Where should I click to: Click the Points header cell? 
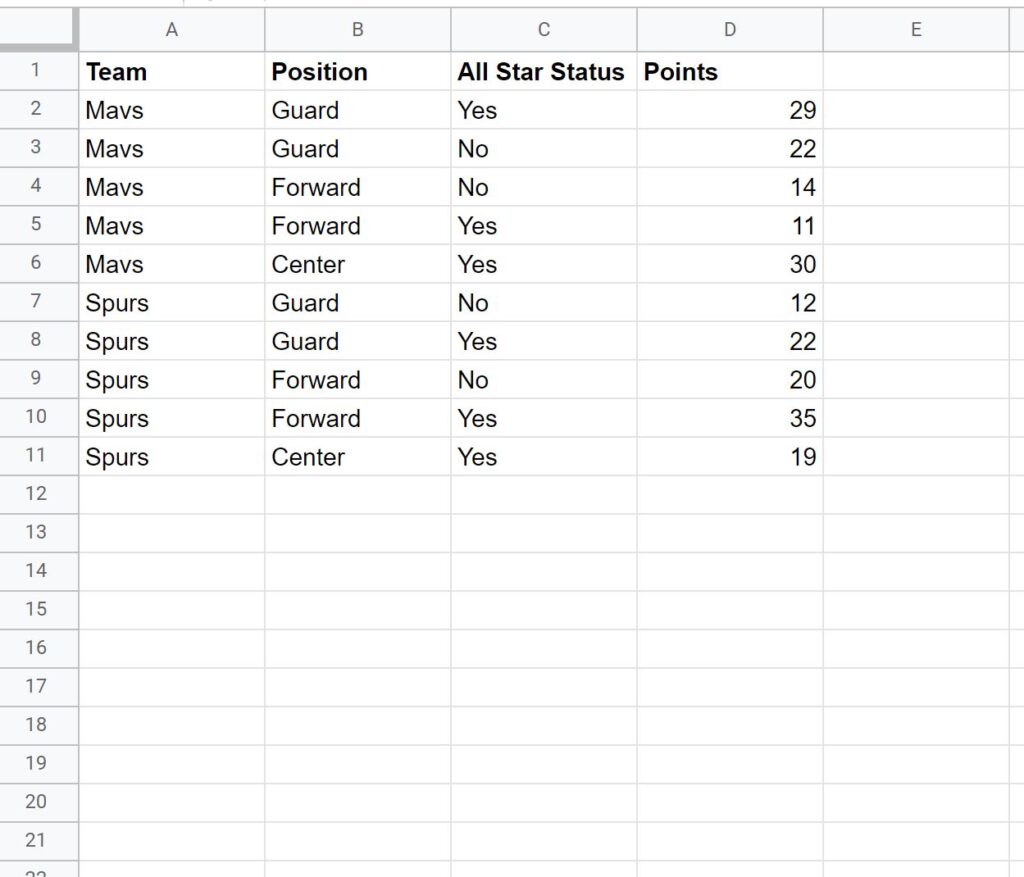pos(729,71)
